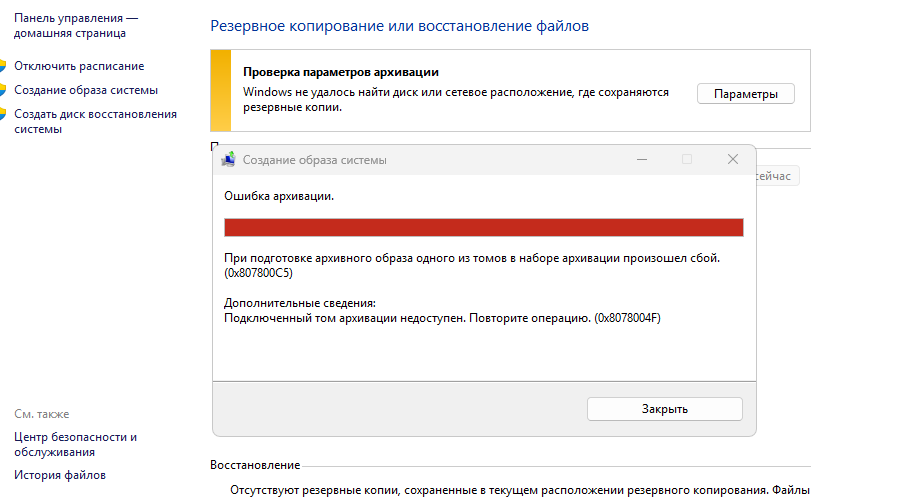The height and width of the screenshot is (499, 922).
Task: Click error code text (0x807800C5)
Action: 258,273
